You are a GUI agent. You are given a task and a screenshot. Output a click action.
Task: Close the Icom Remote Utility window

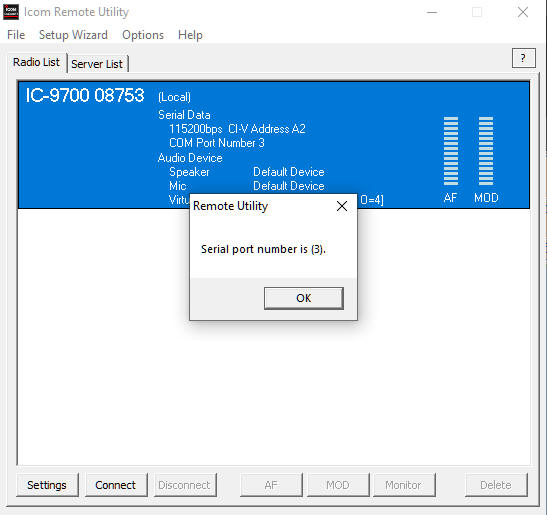pos(523,12)
